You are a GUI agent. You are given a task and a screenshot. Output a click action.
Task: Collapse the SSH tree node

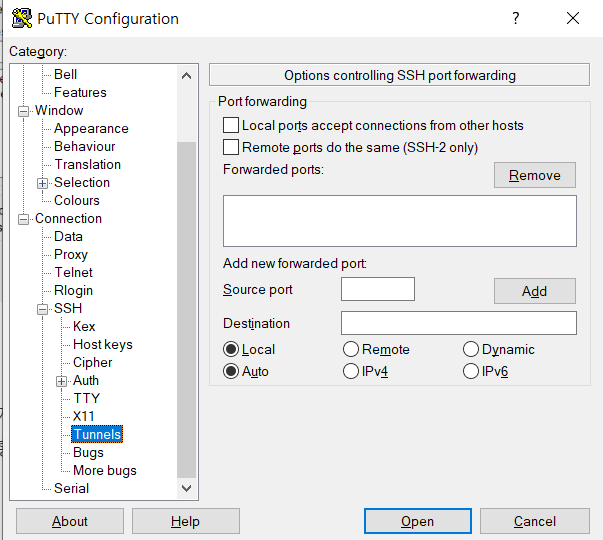pyautogui.click(x=42, y=309)
